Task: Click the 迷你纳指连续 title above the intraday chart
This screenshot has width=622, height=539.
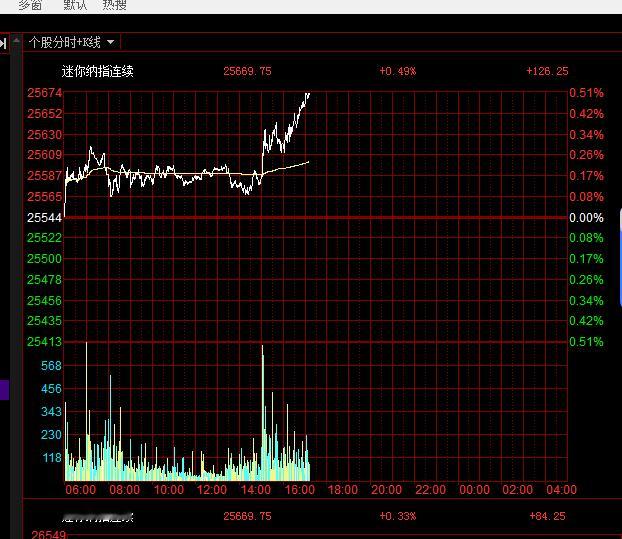Action: pyautogui.click(x=98, y=71)
